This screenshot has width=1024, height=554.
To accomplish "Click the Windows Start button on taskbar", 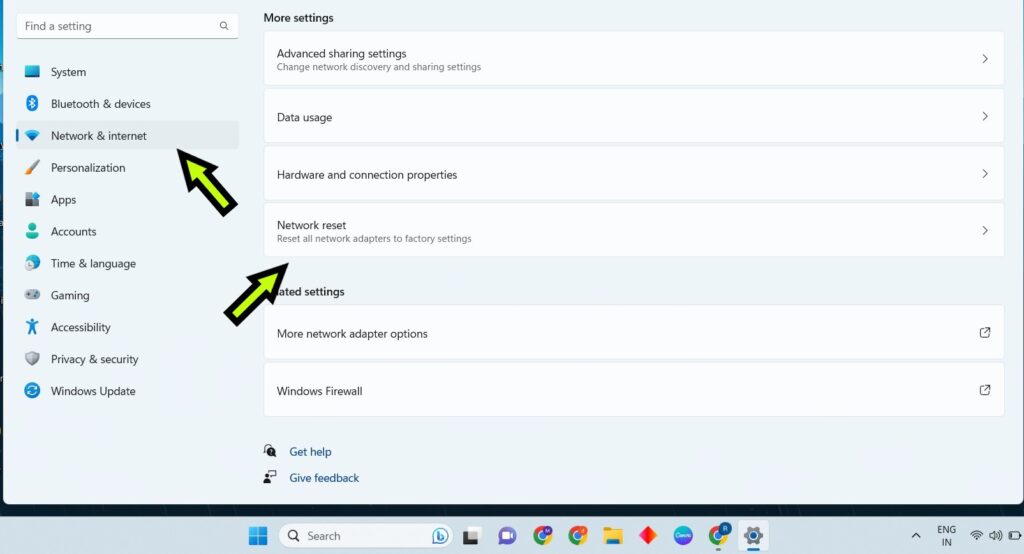I will pyautogui.click(x=258, y=536).
